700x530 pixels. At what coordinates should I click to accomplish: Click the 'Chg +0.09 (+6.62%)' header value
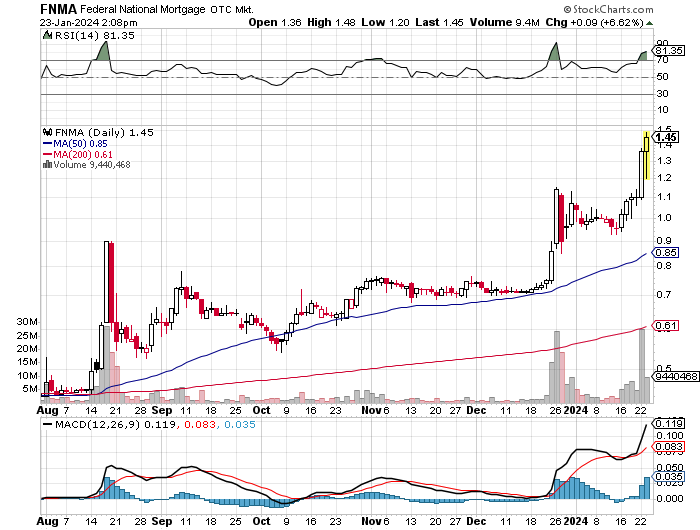pos(594,22)
